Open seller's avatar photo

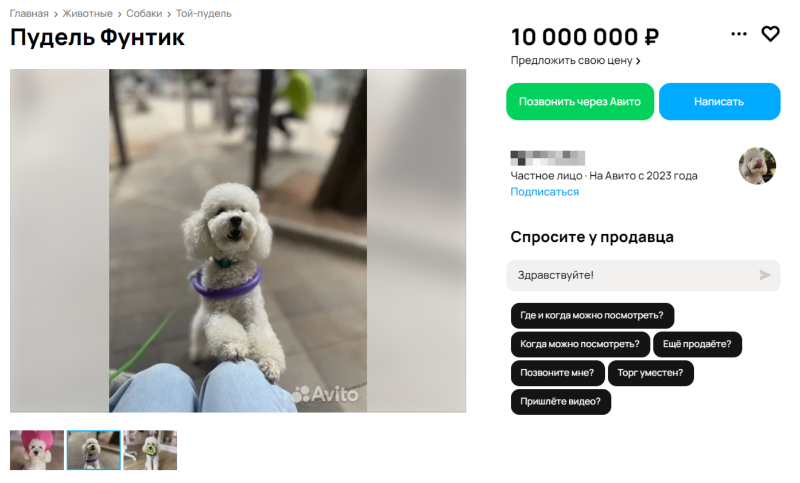[x=757, y=166]
